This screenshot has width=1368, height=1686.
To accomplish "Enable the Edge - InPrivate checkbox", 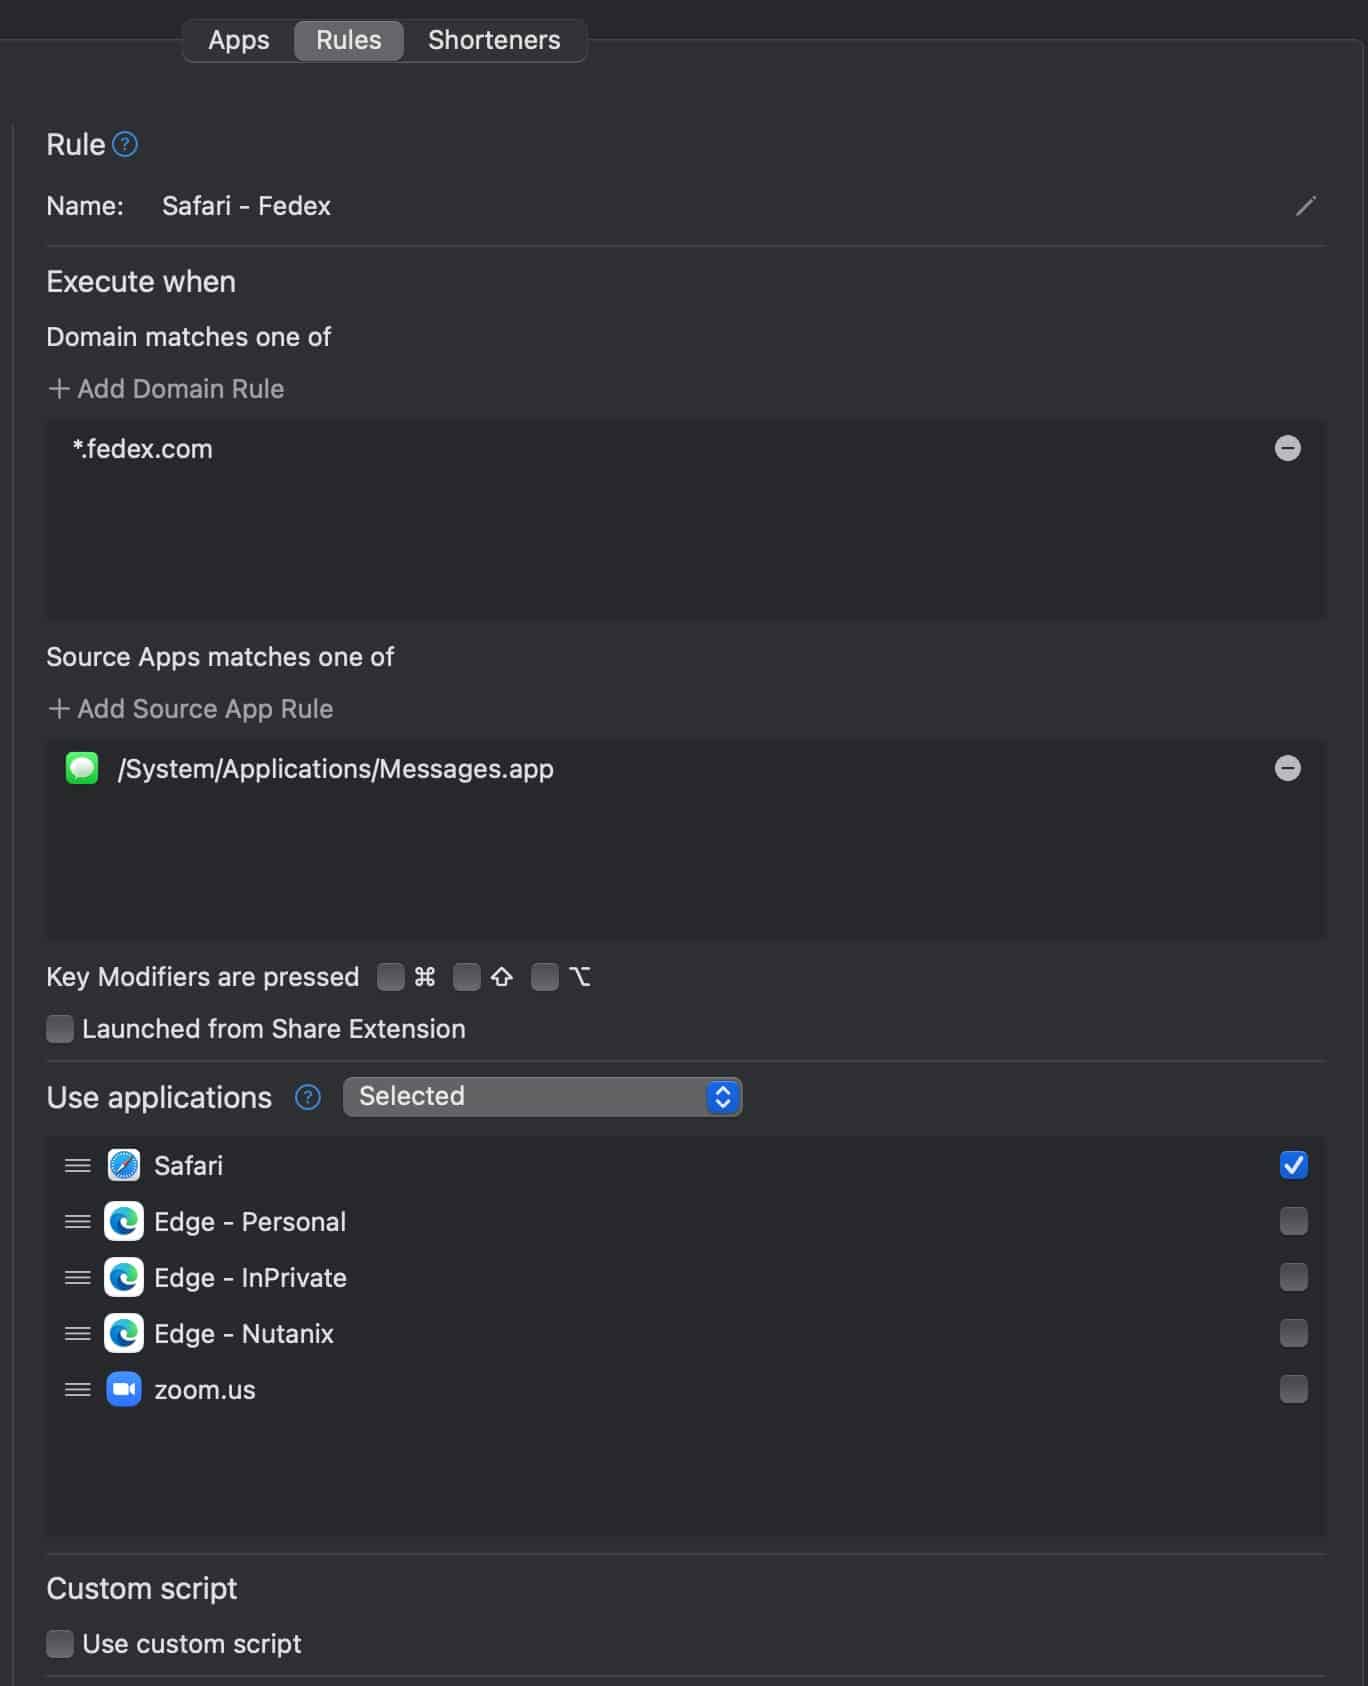I will click(x=1294, y=1277).
